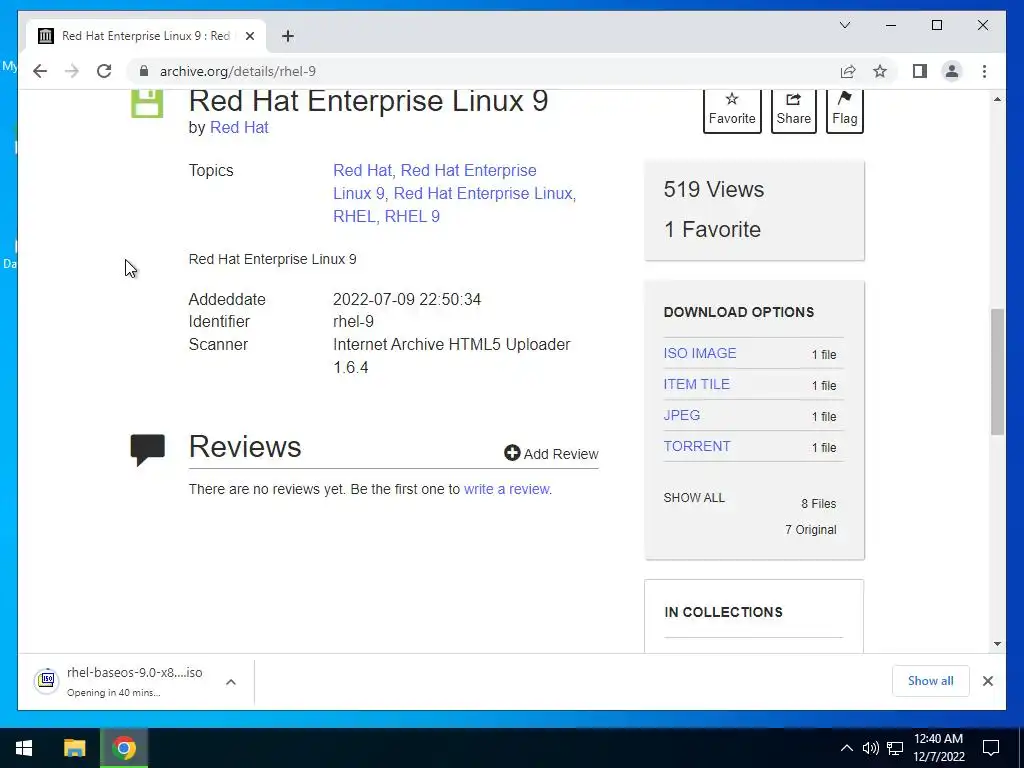Show hidden system tray icons
The image size is (1024, 768).
(x=846, y=748)
